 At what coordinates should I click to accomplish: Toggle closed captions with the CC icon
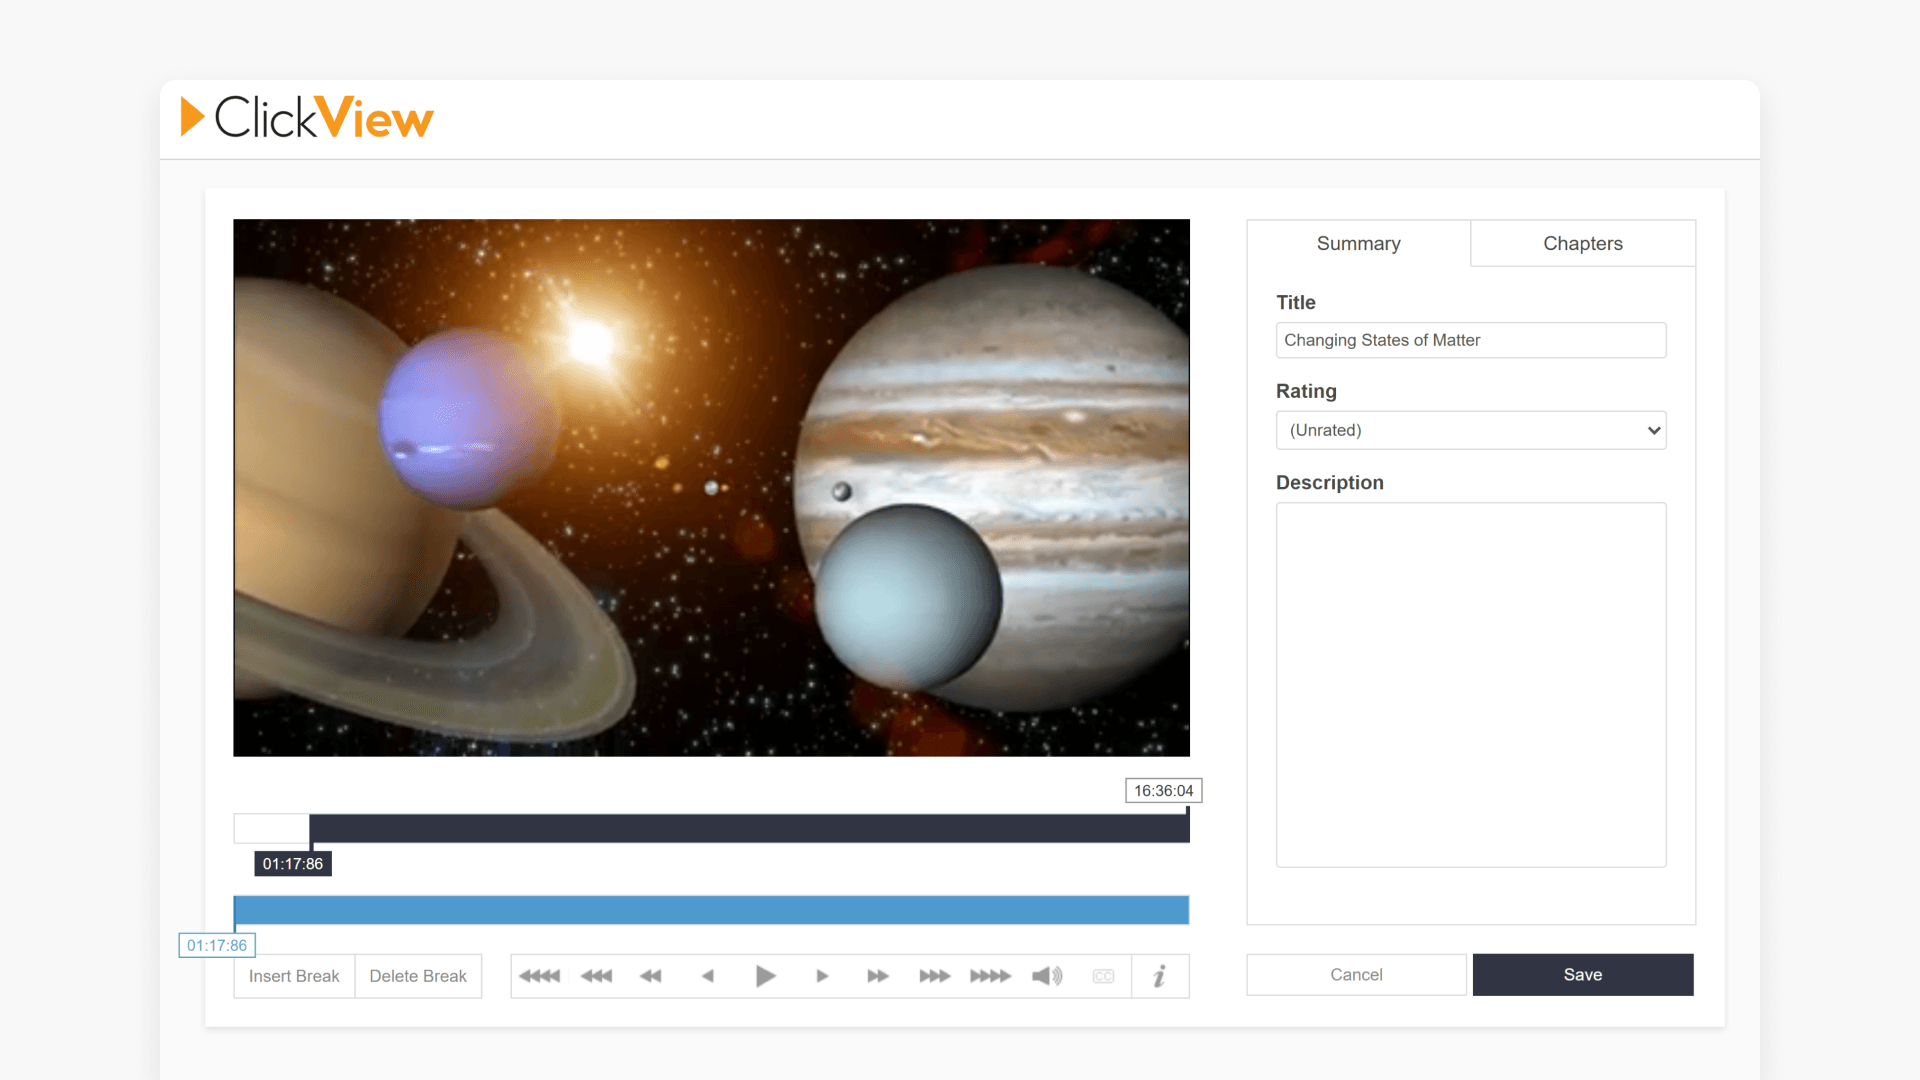tap(1103, 975)
